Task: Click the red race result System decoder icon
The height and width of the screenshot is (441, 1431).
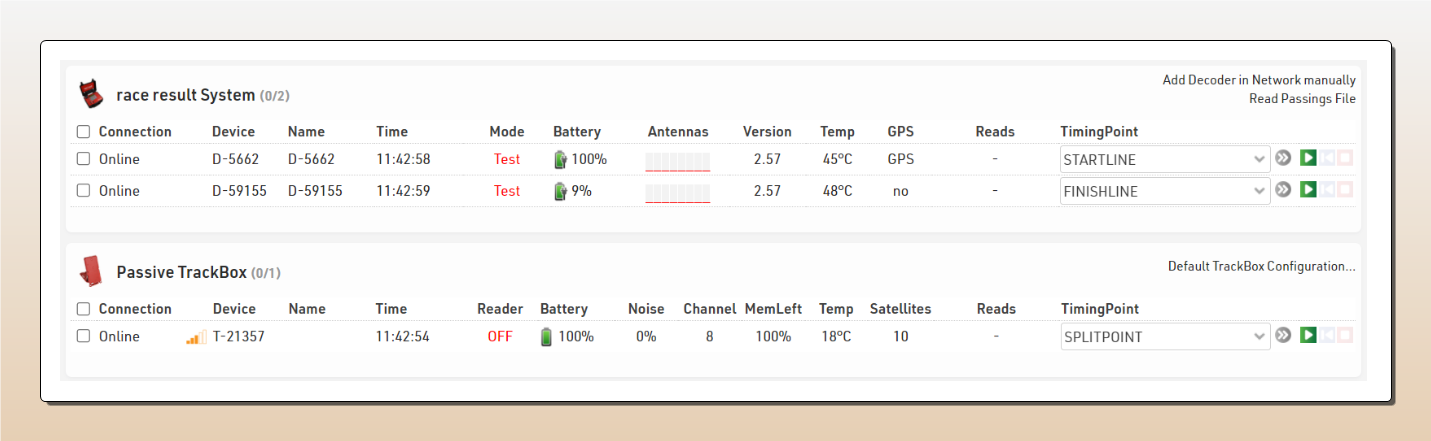Action: 91,95
